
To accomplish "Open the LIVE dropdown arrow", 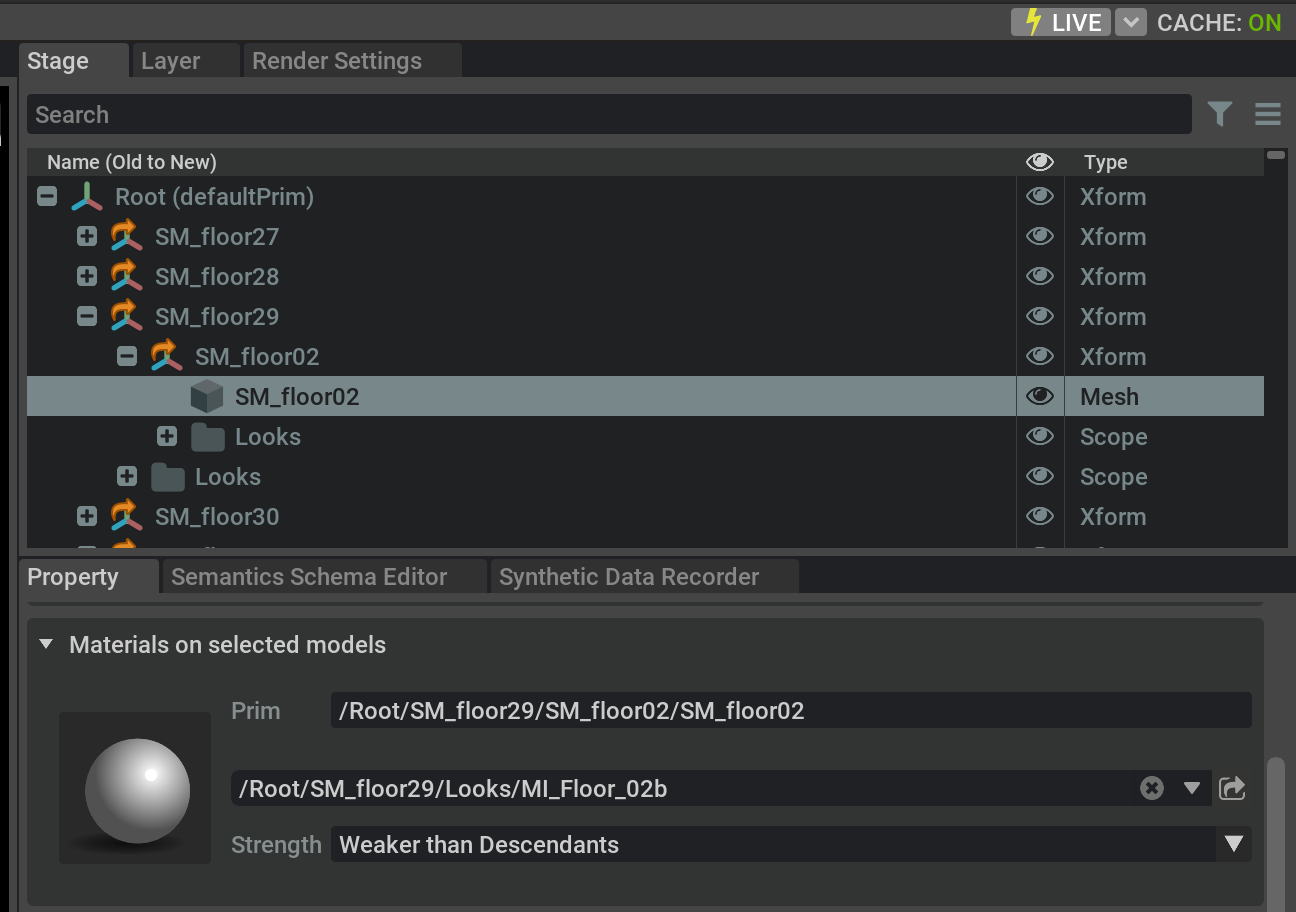I will pyautogui.click(x=1130, y=22).
